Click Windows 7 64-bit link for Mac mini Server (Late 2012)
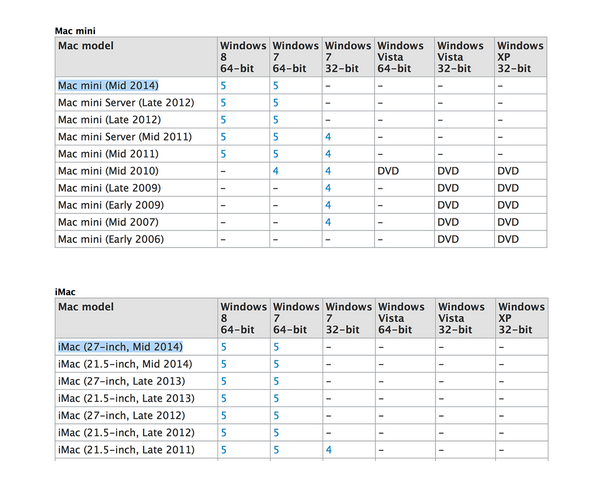604x490 pixels. click(x=275, y=103)
